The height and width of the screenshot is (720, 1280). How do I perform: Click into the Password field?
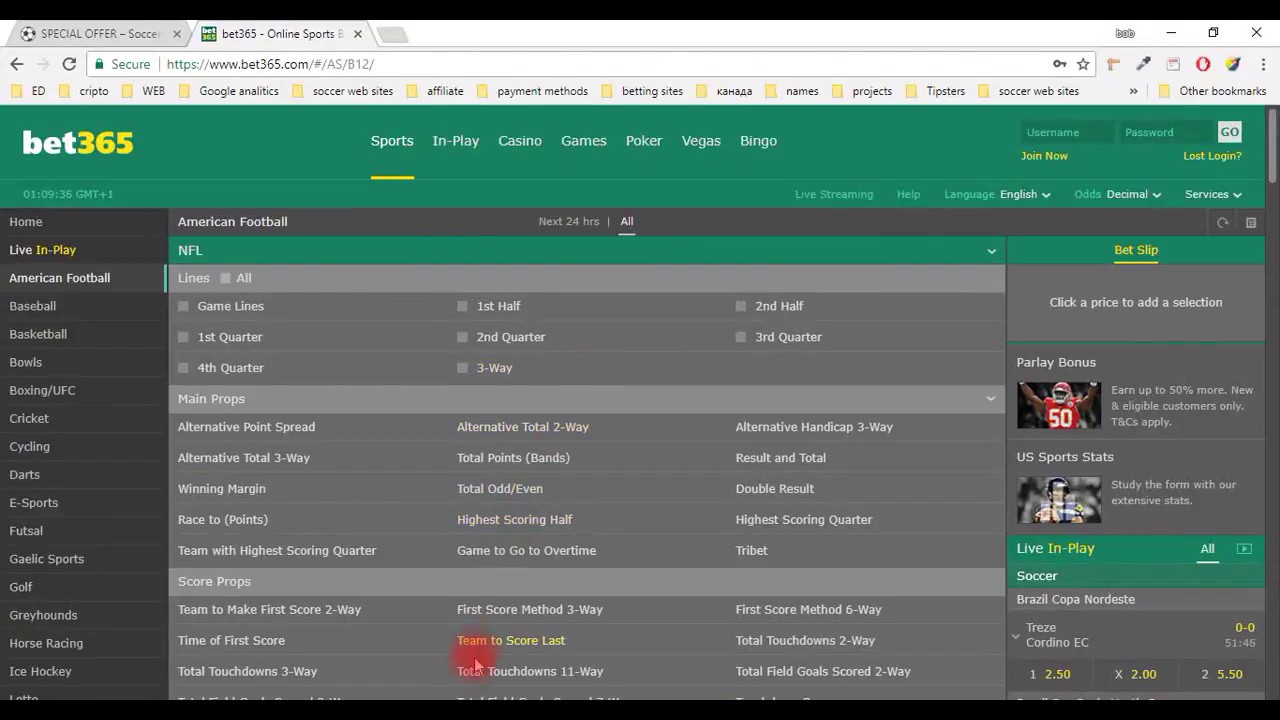1166,132
